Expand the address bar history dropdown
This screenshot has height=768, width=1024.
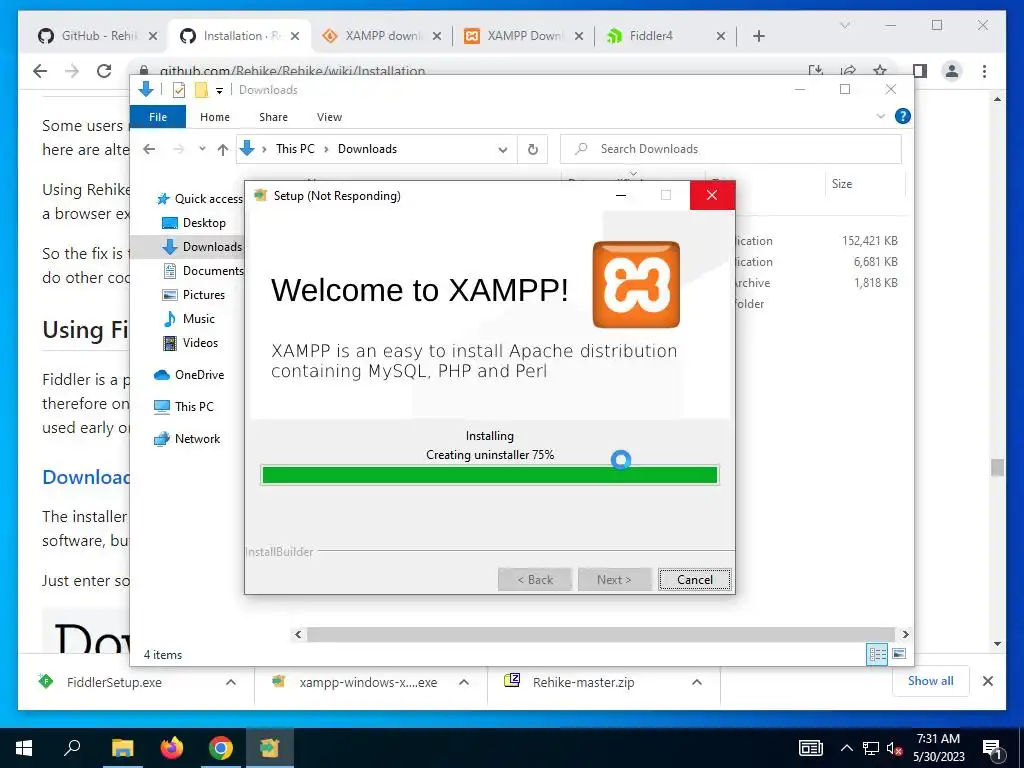[x=503, y=150]
